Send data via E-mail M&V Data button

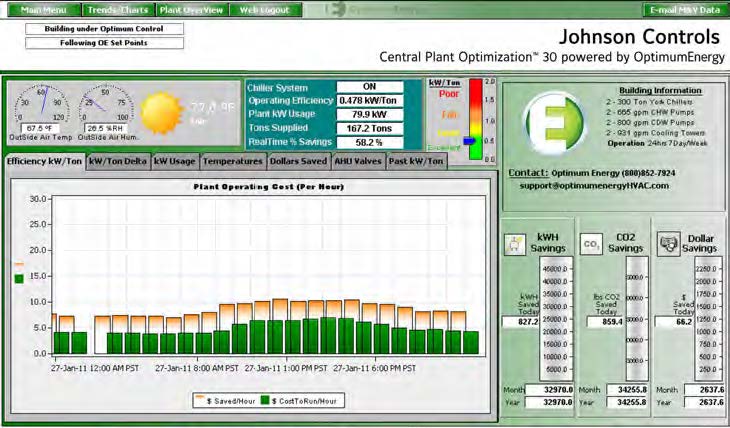point(685,10)
